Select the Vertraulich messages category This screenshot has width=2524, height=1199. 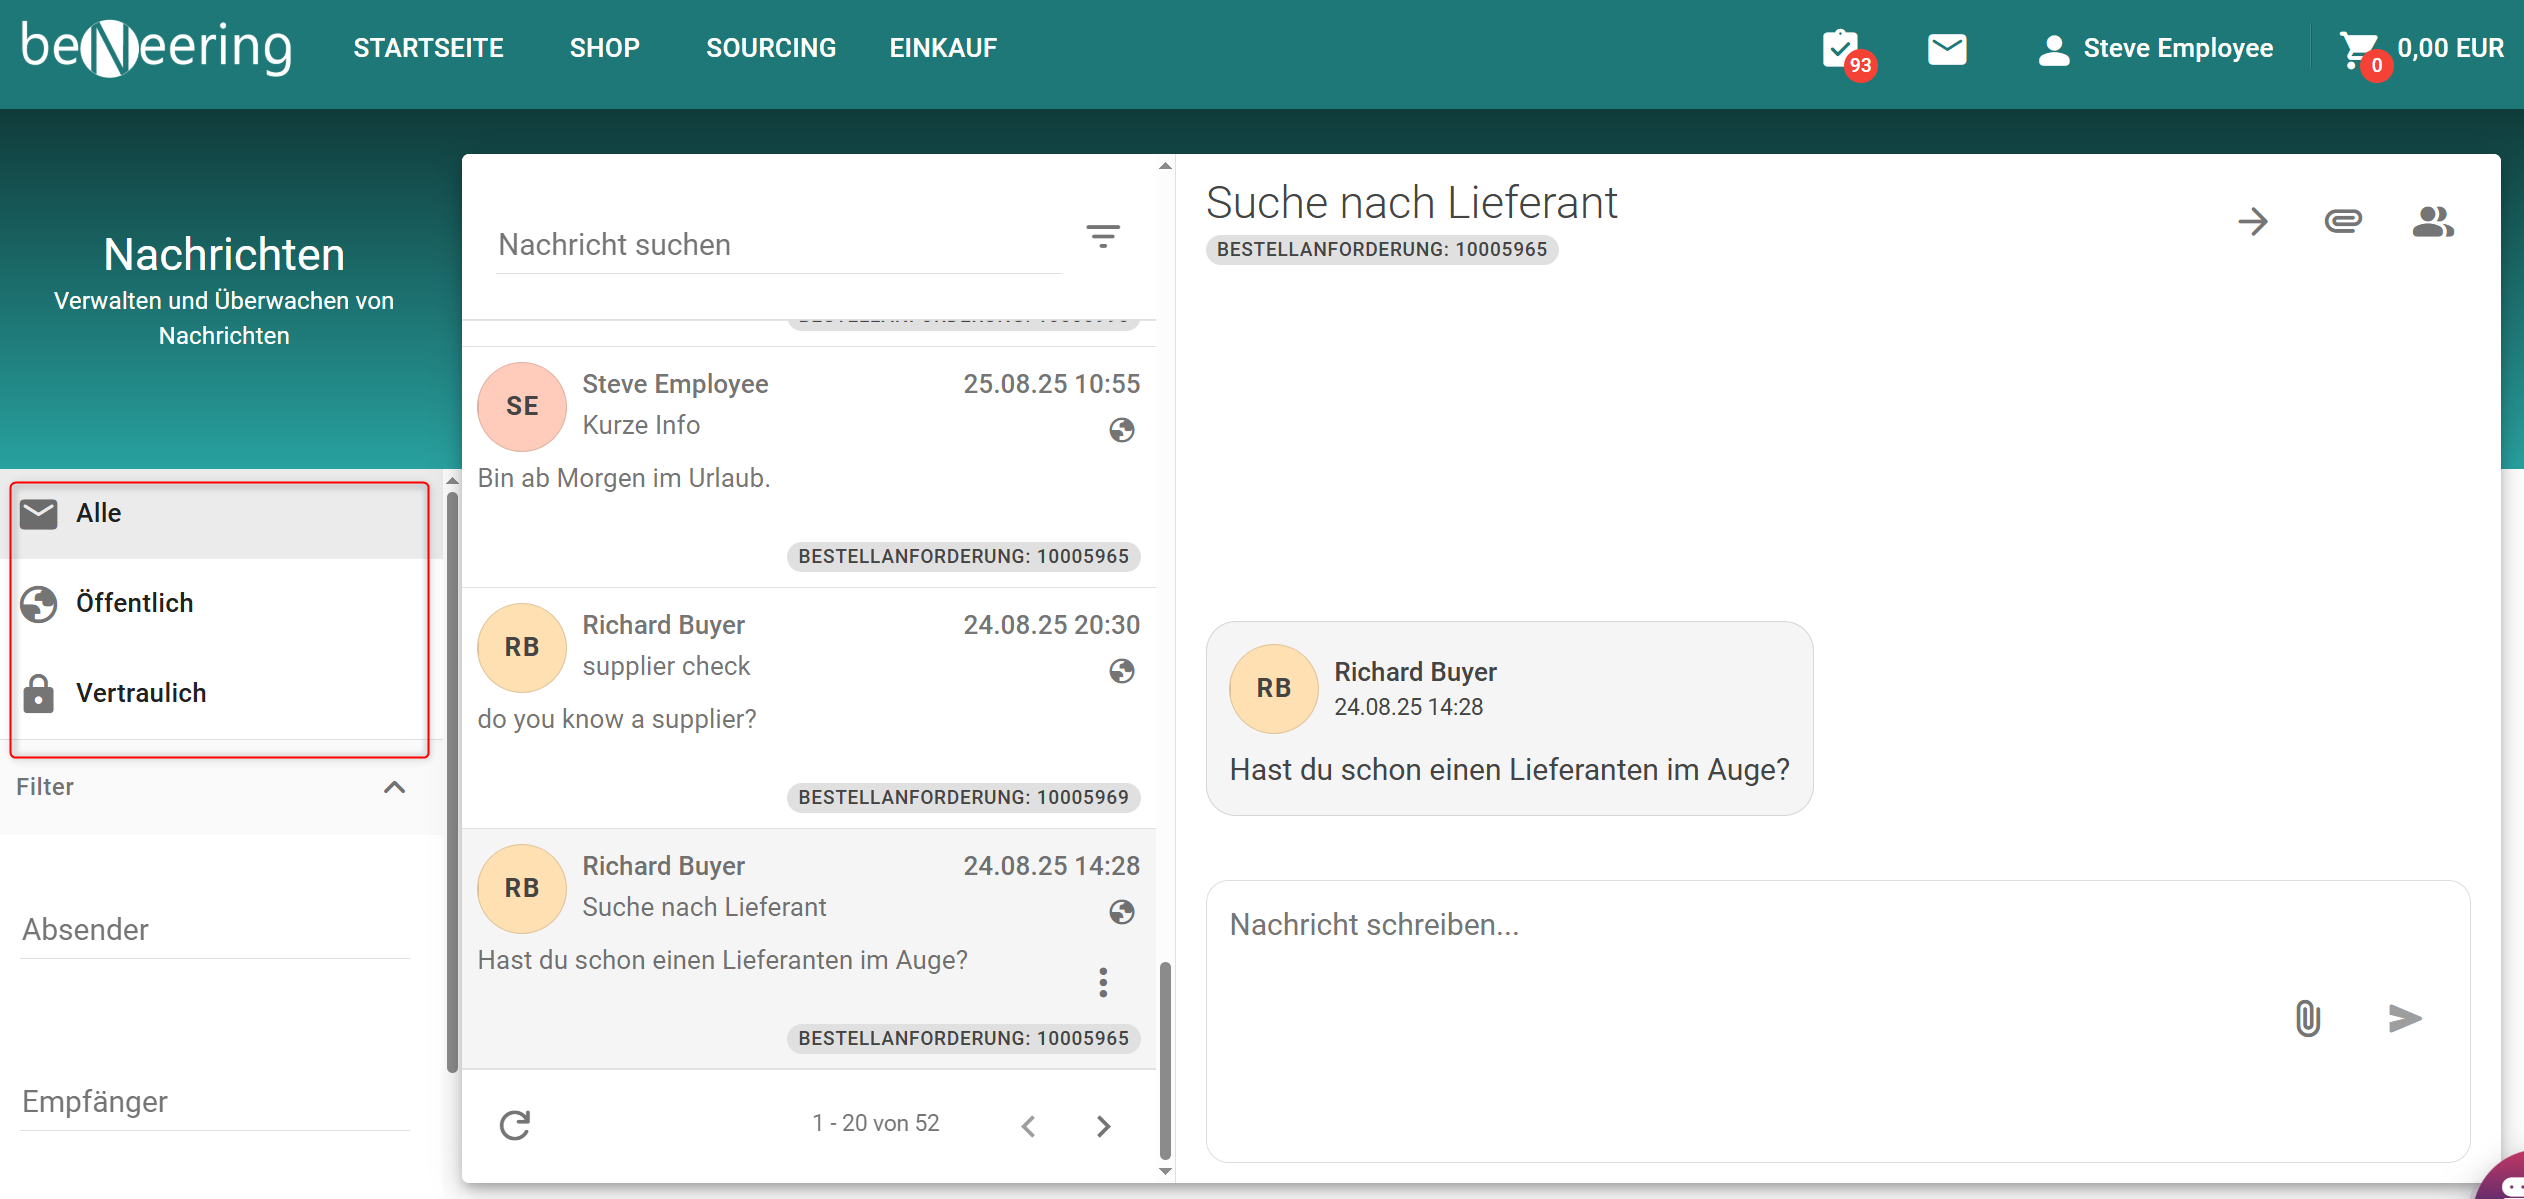pyautogui.click(x=220, y=693)
